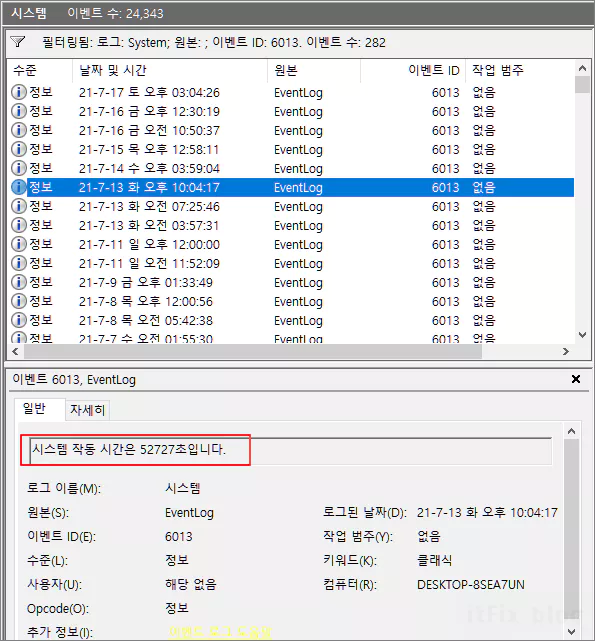This screenshot has height=641, width=595.
Task: Click the filter funnel icon
Action: (18, 42)
